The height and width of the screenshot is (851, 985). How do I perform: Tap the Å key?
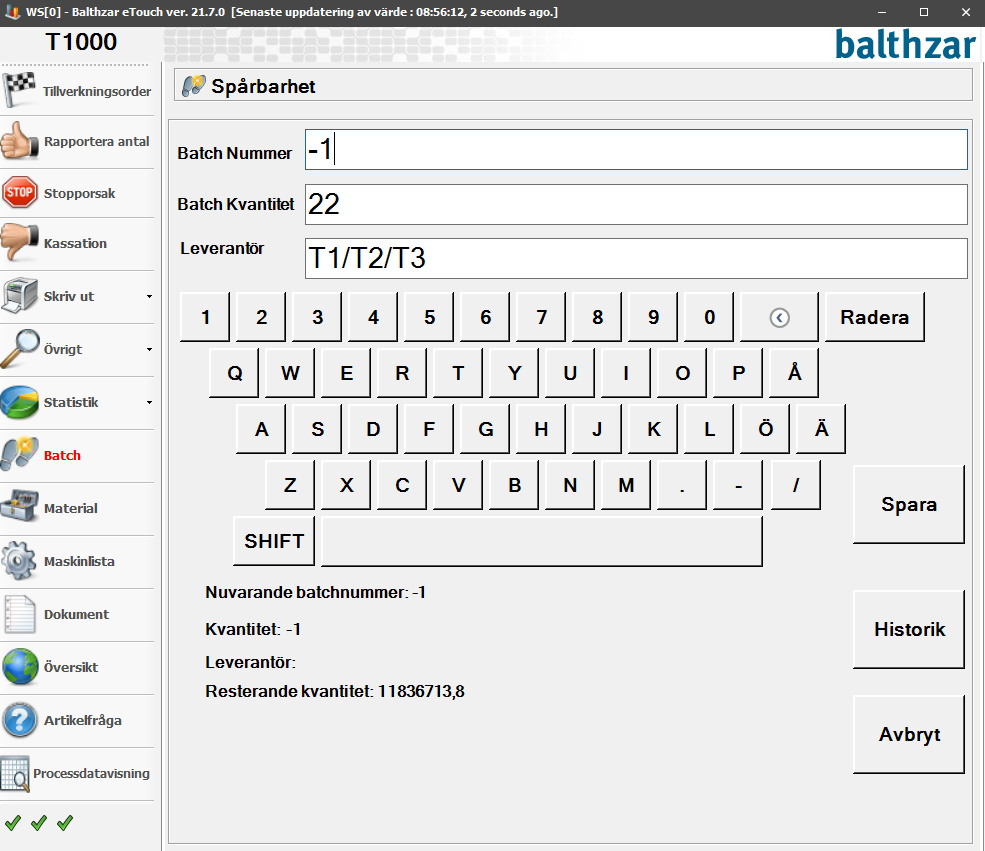794,373
